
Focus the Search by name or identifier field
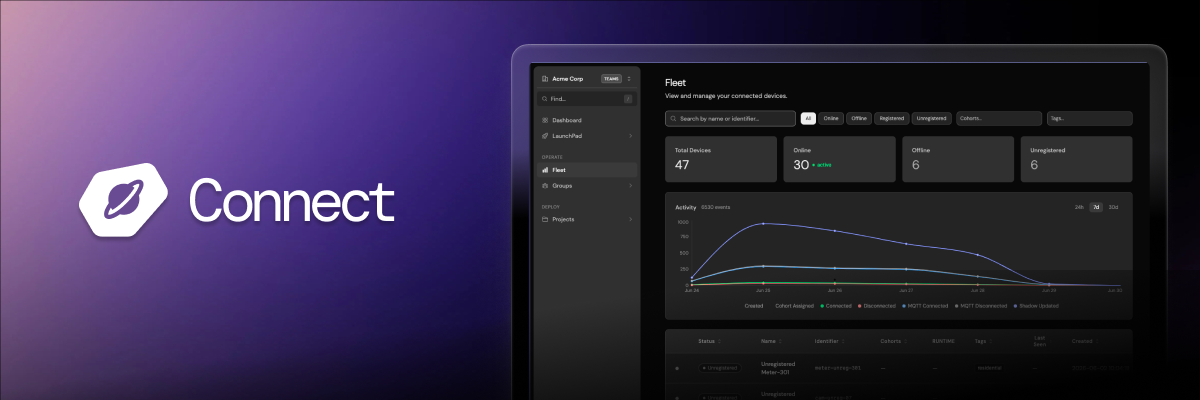(730, 118)
